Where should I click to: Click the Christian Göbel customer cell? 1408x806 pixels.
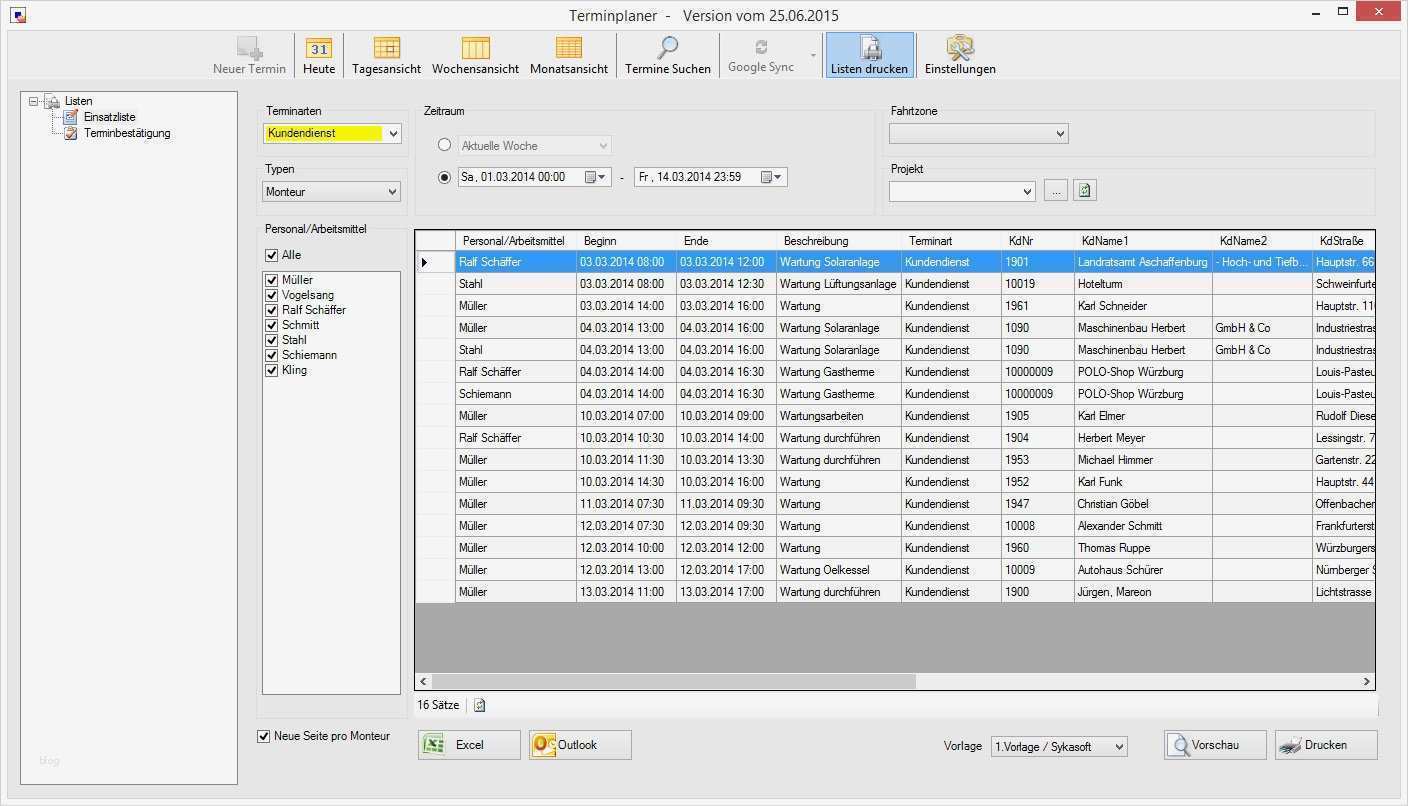coord(1143,504)
